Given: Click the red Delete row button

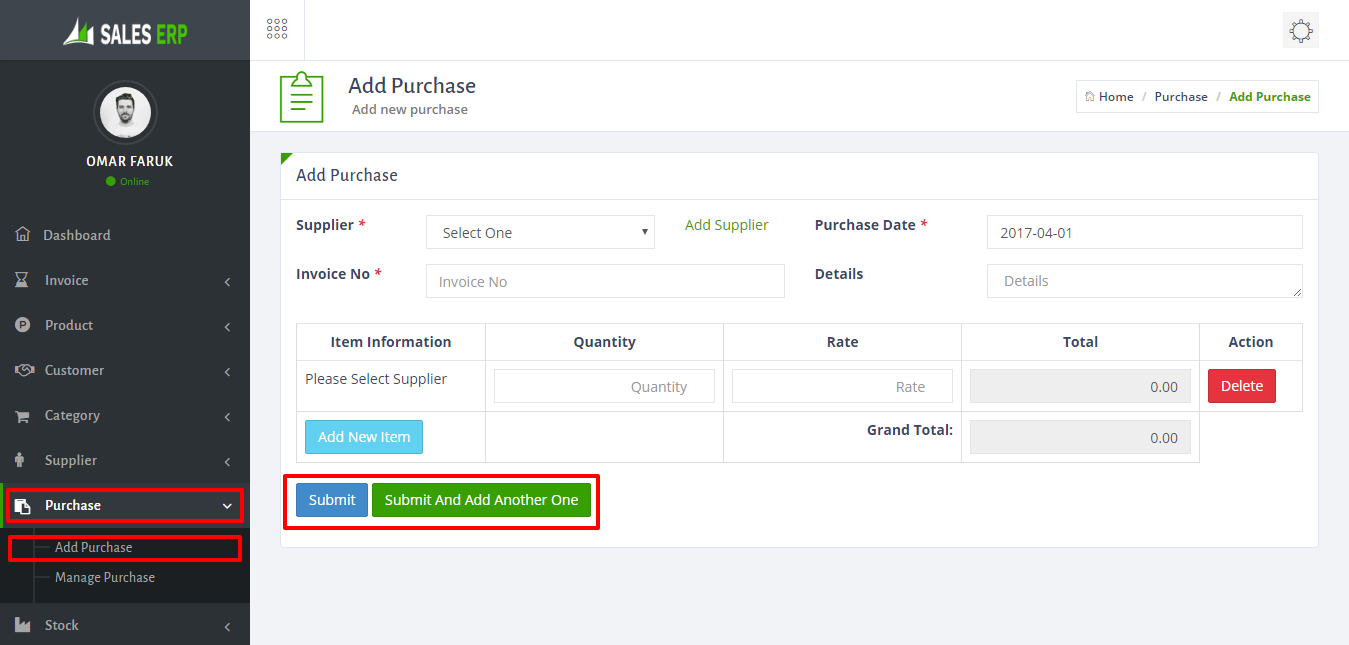Looking at the screenshot, I should click(1242, 386).
